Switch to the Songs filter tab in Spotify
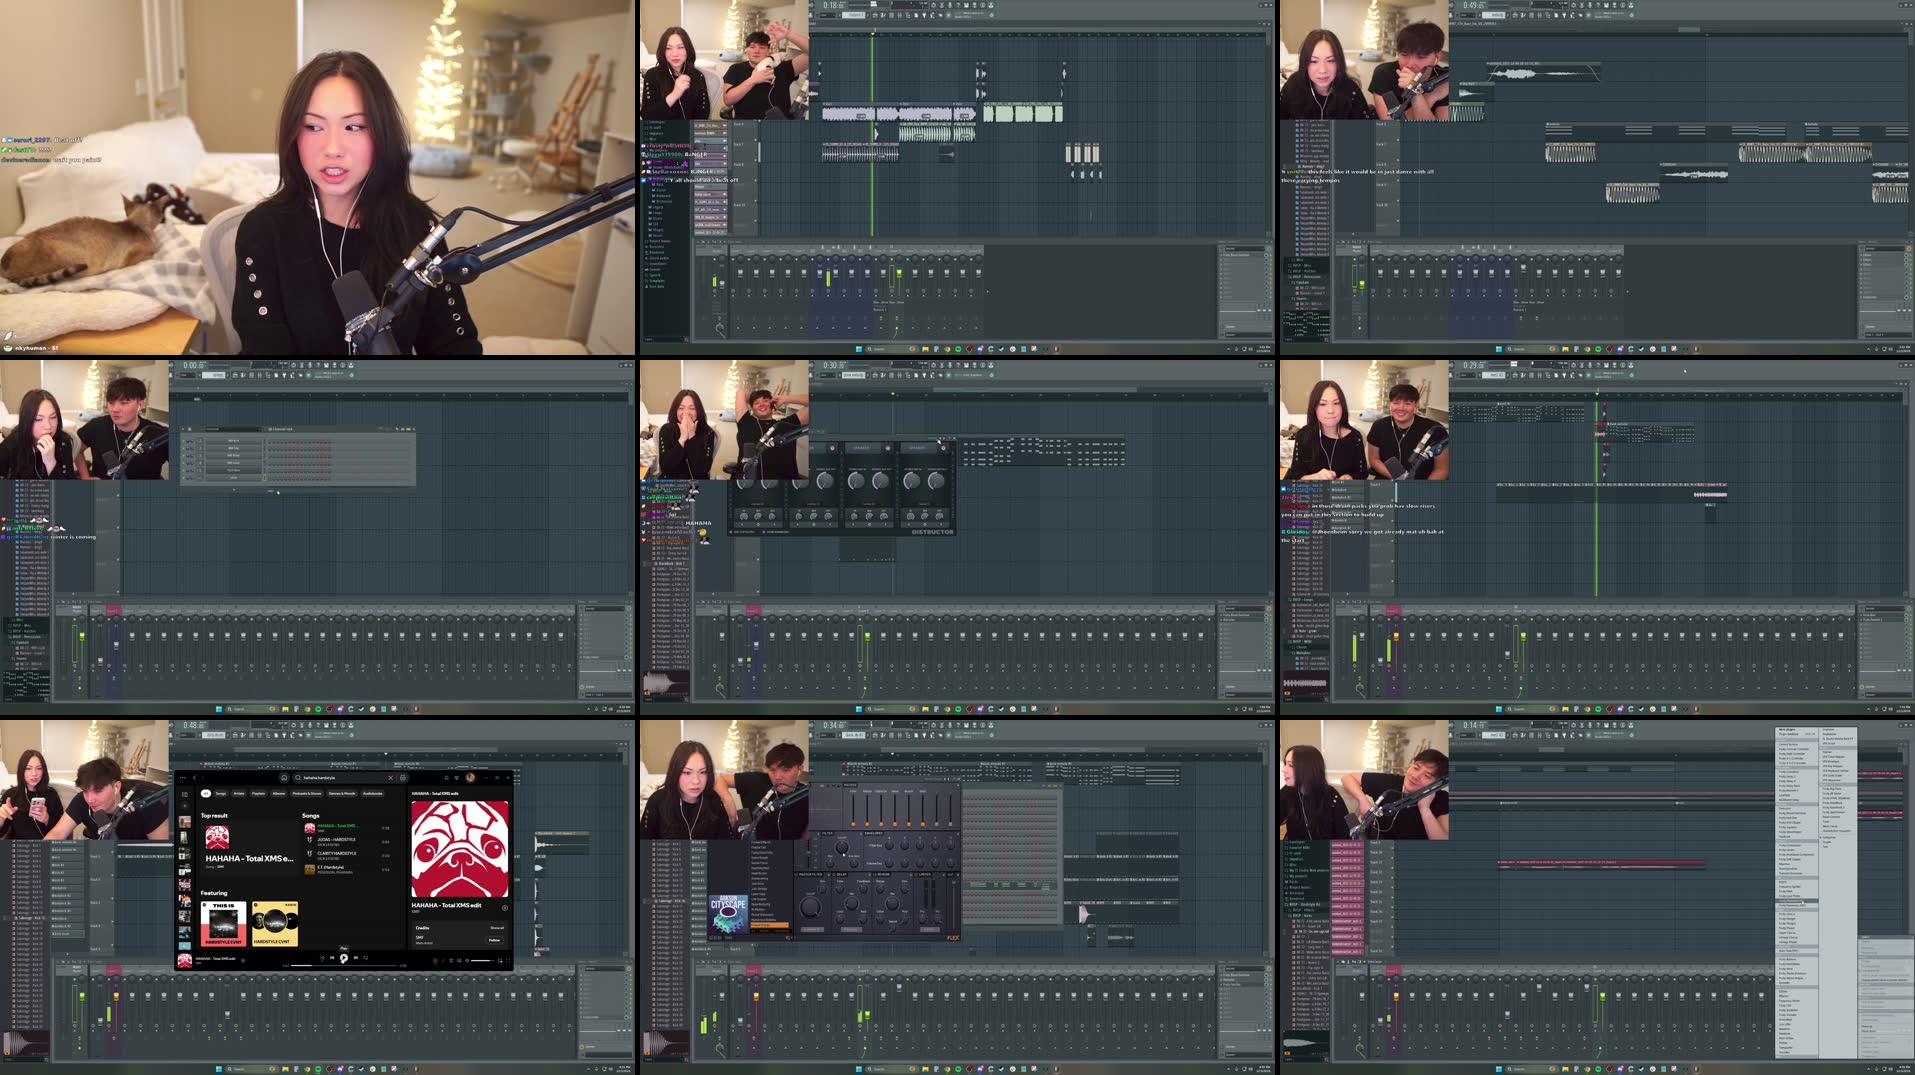The image size is (1915, 1075). [220, 794]
